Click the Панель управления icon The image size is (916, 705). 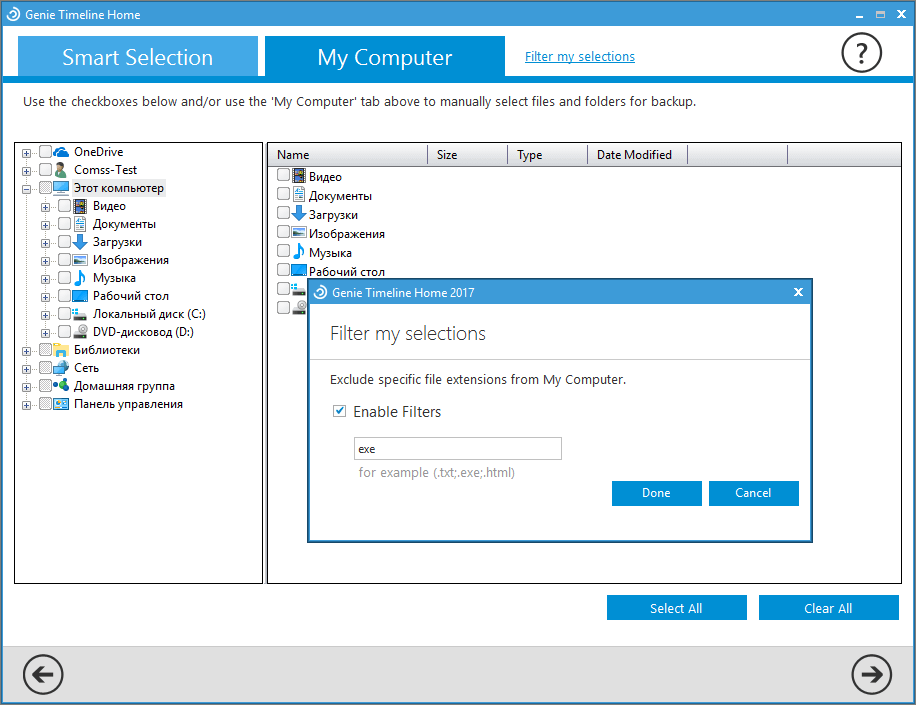61,404
